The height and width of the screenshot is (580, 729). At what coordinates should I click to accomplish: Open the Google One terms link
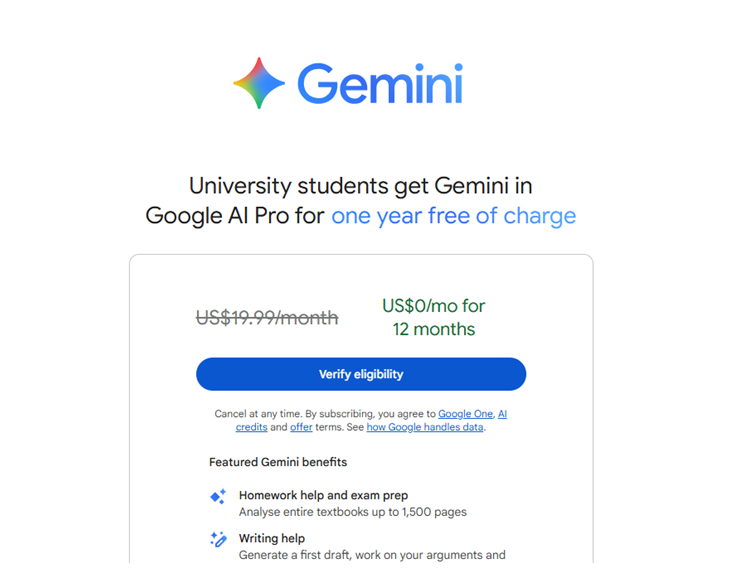[x=465, y=413]
